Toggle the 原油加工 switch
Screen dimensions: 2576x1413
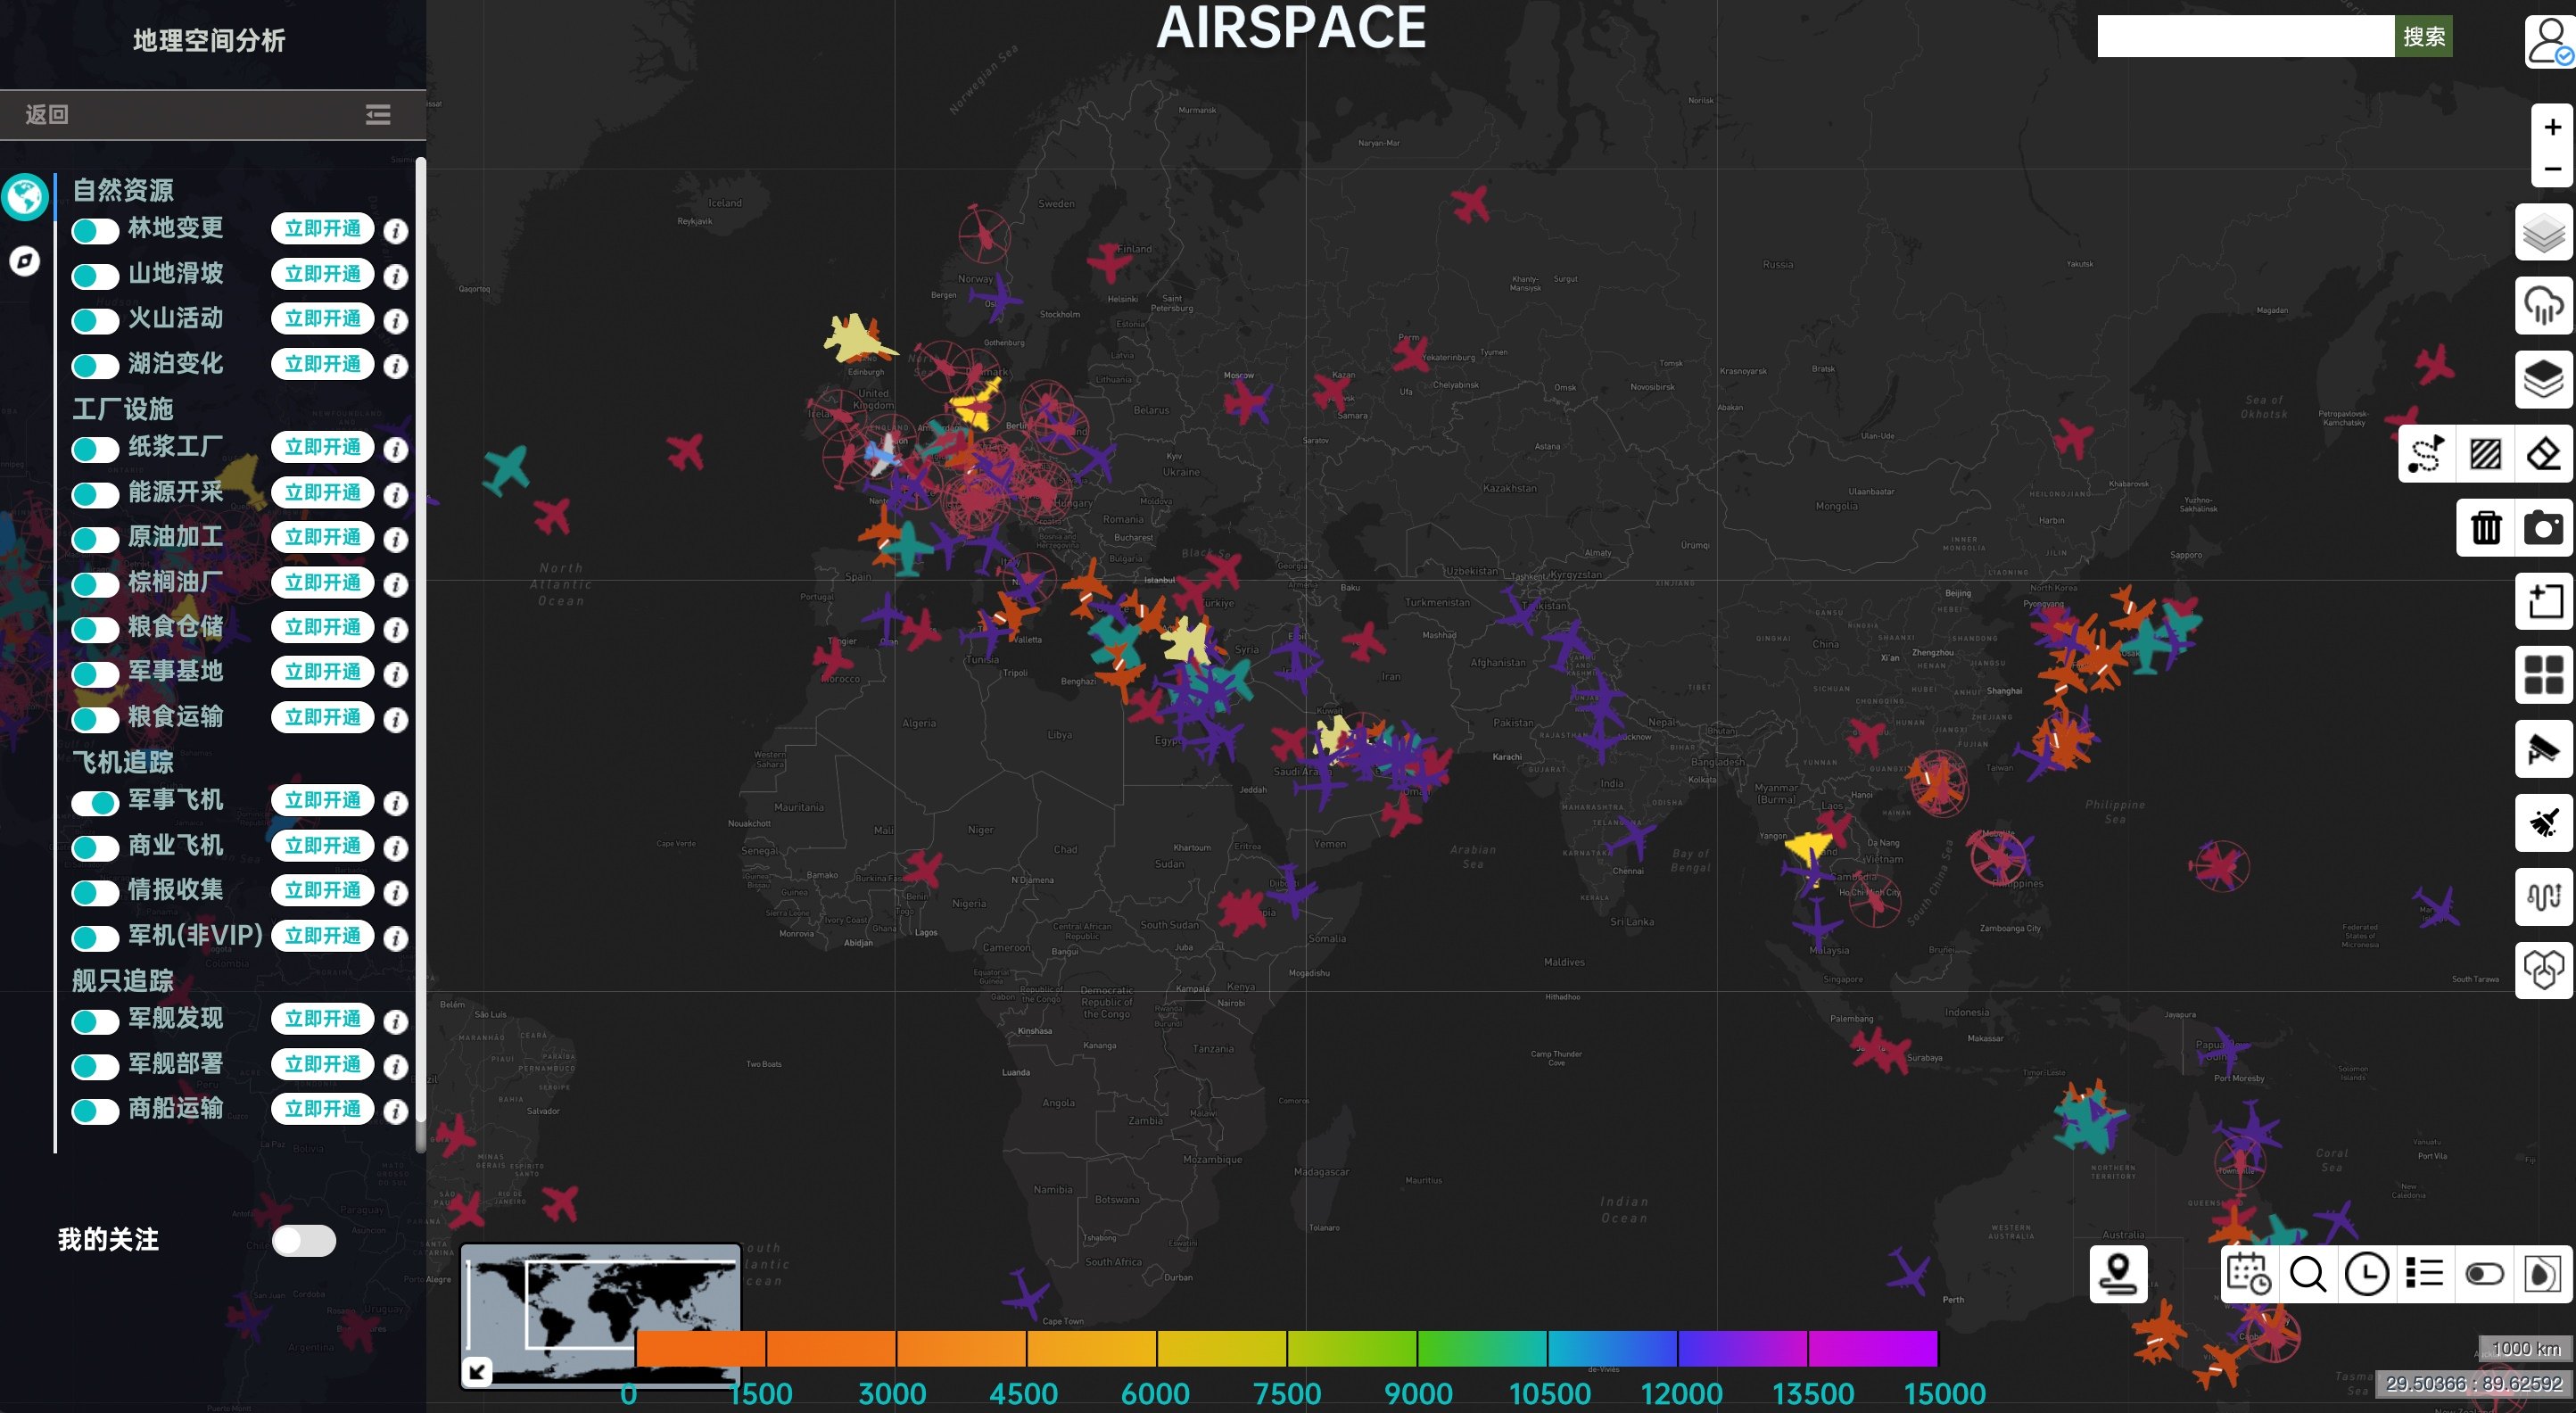pos(96,539)
